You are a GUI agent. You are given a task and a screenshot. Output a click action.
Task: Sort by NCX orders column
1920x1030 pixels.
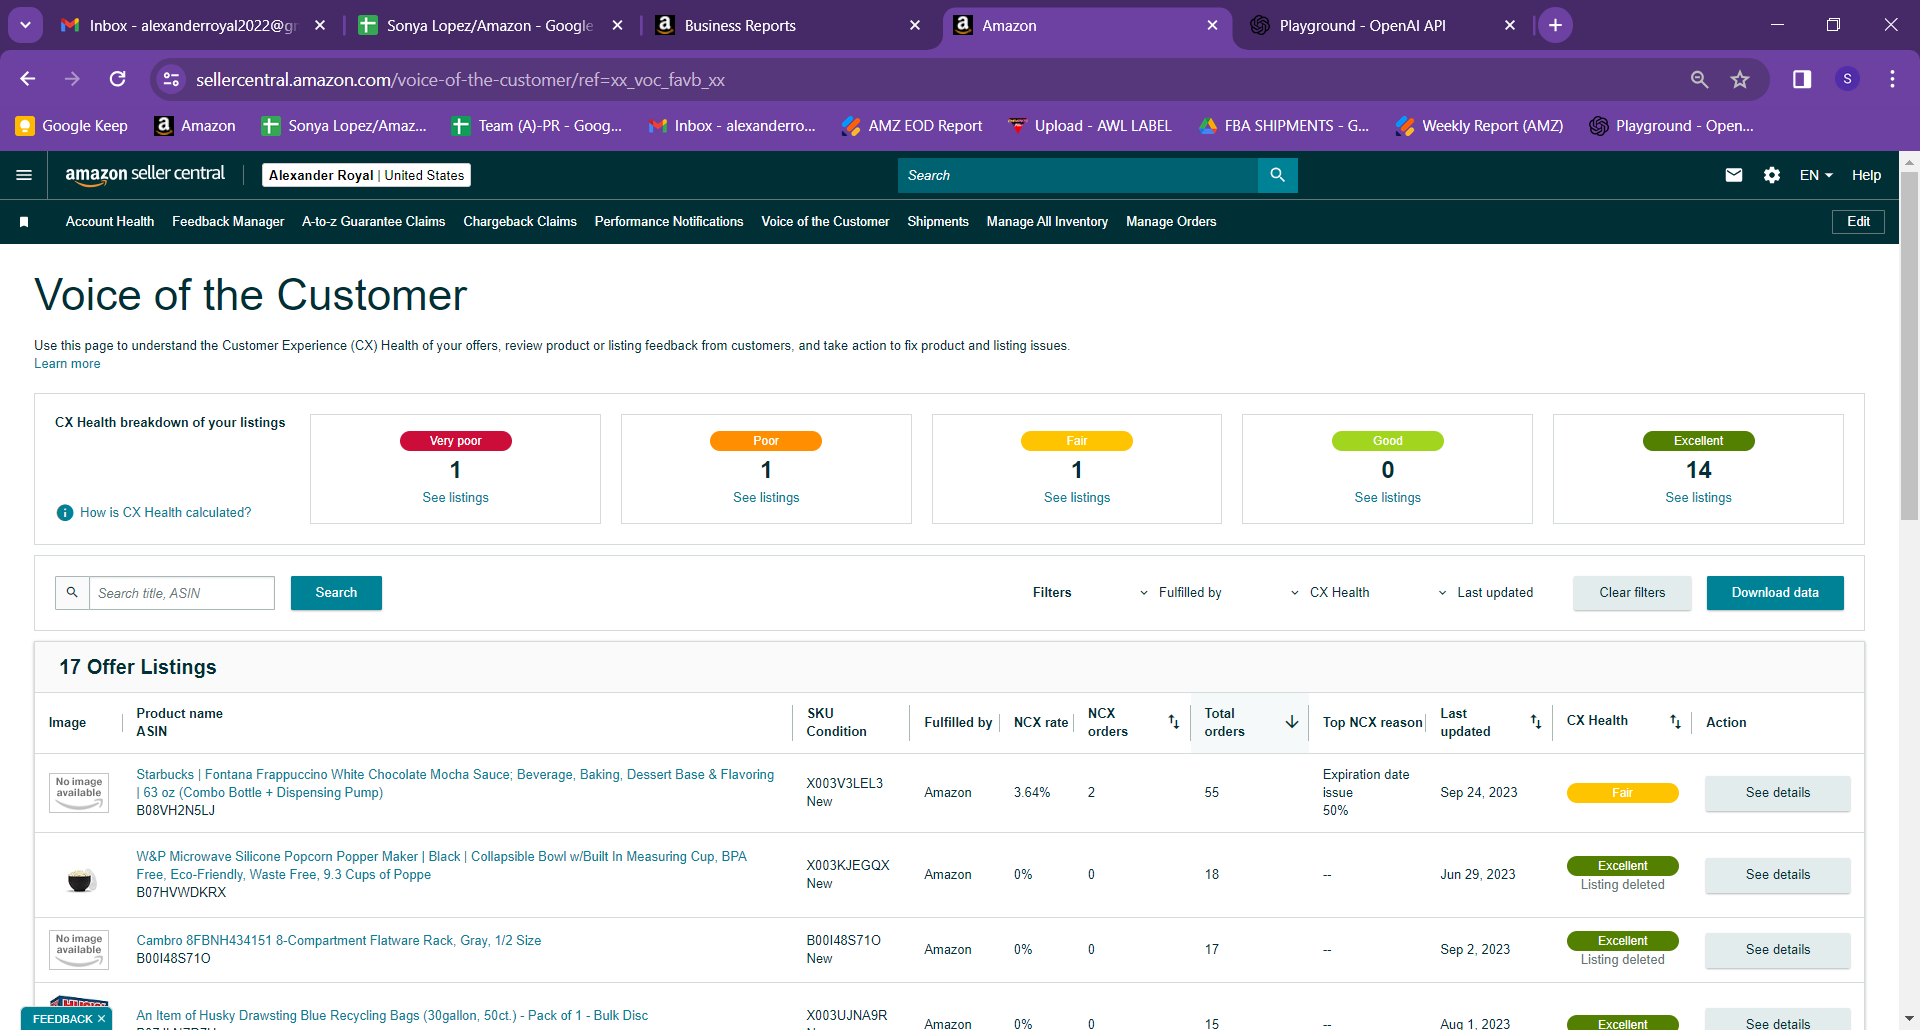click(x=1174, y=722)
